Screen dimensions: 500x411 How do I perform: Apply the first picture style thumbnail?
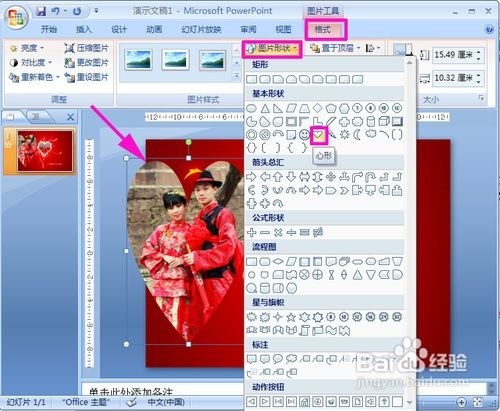pyautogui.click(x=138, y=60)
